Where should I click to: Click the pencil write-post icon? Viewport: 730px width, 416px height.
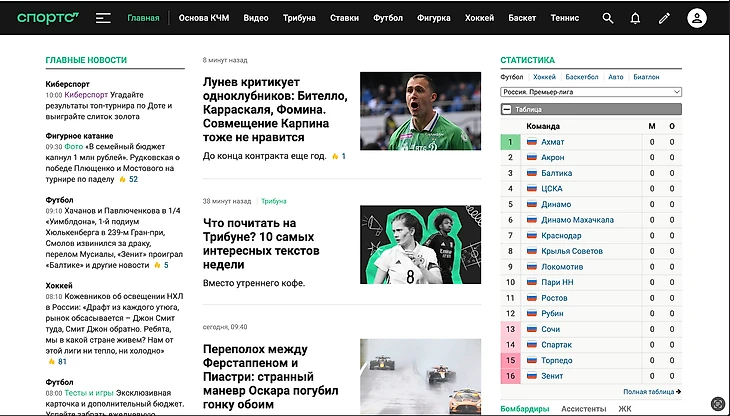(x=663, y=18)
